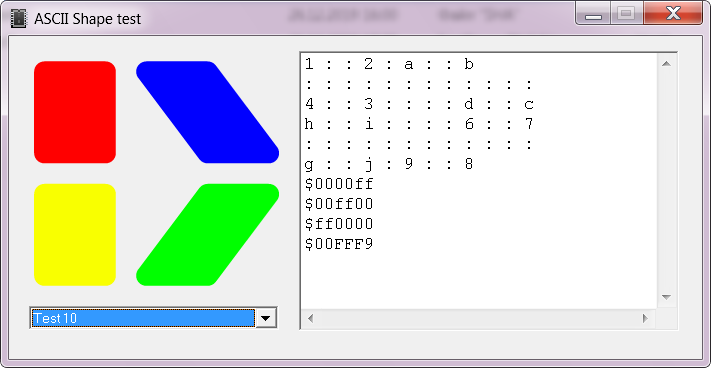Open the Test10 dropdown arrow
The height and width of the screenshot is (368, 711).
click(x=266, y=318)
